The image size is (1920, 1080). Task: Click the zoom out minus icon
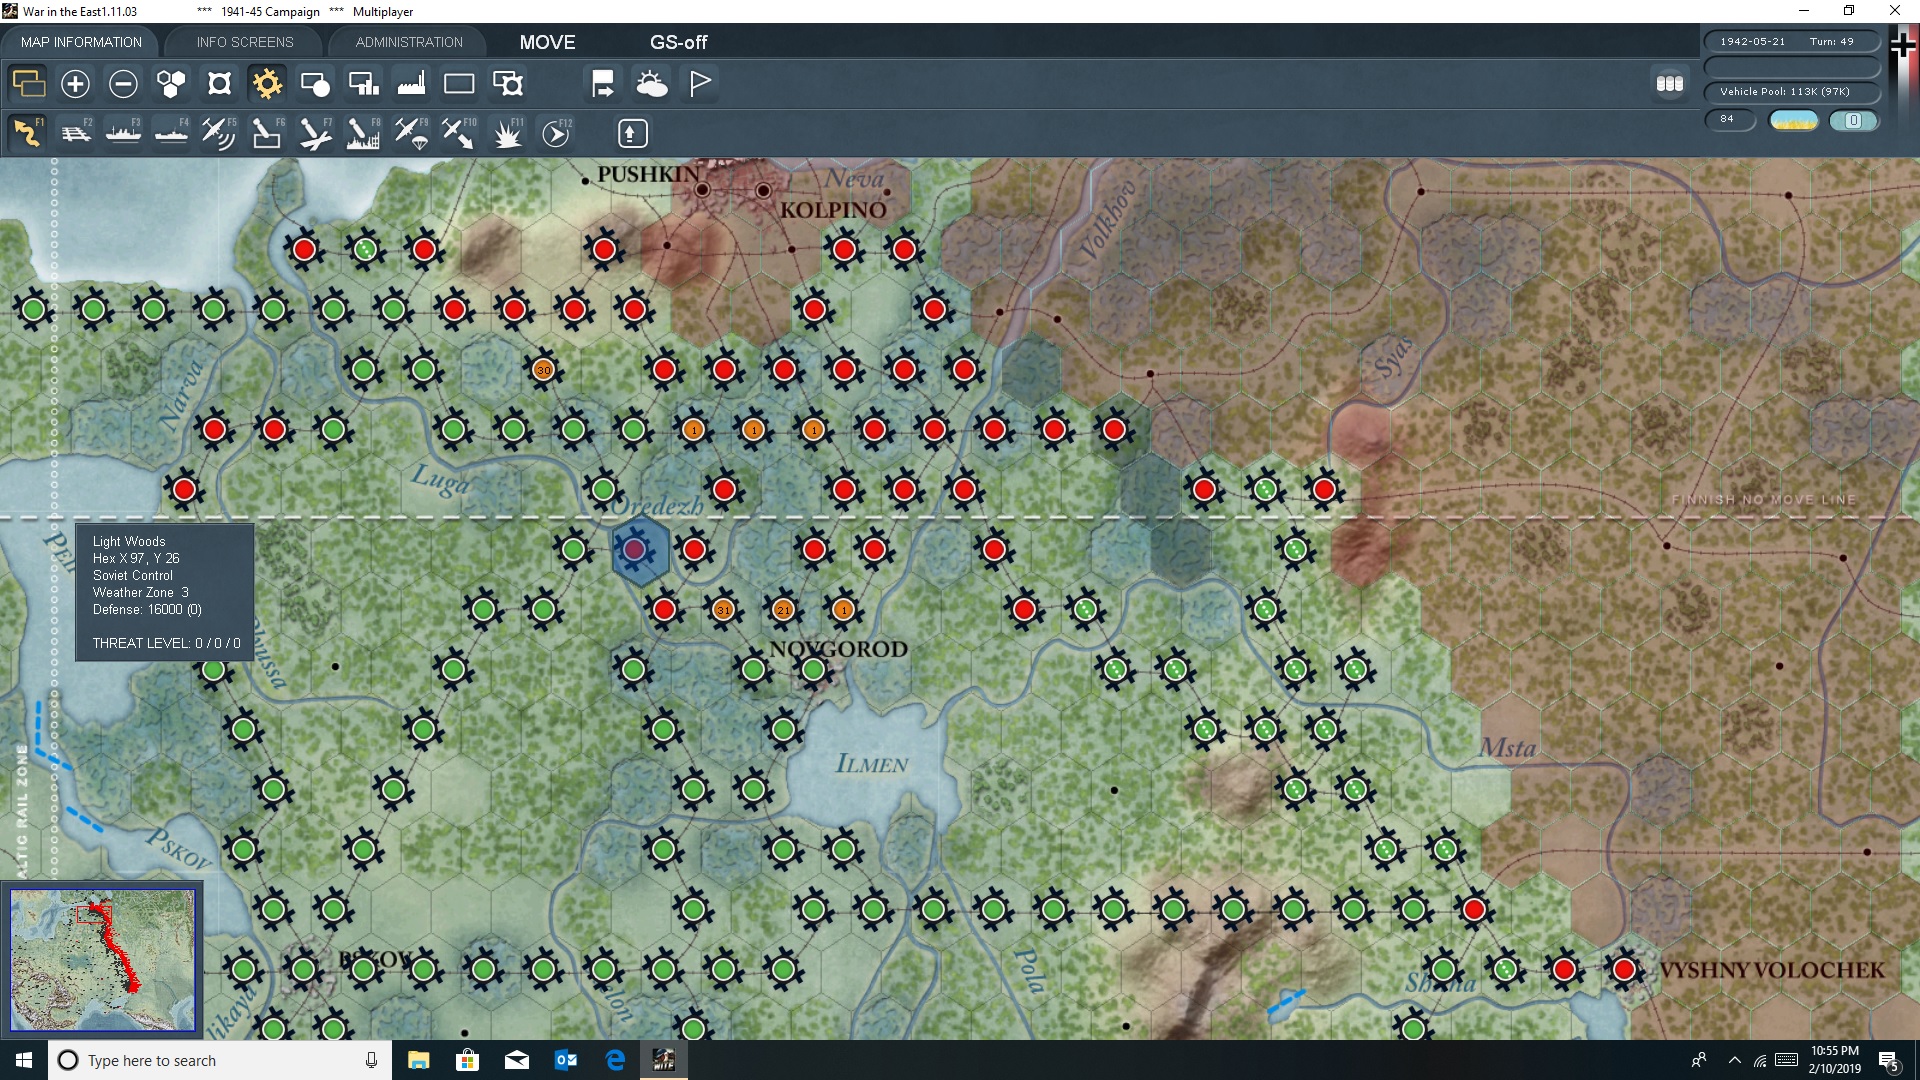[123, 84]
